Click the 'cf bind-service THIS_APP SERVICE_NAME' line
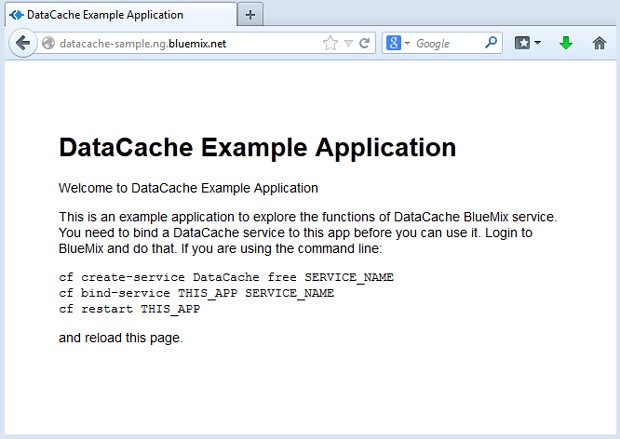Screen dimensions: 620x439 [197, 293]
